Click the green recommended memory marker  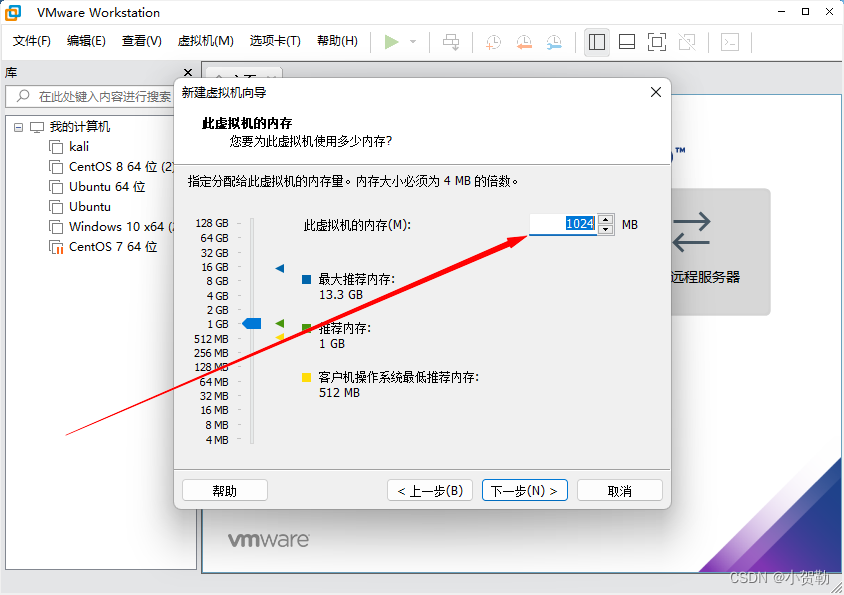280,323
